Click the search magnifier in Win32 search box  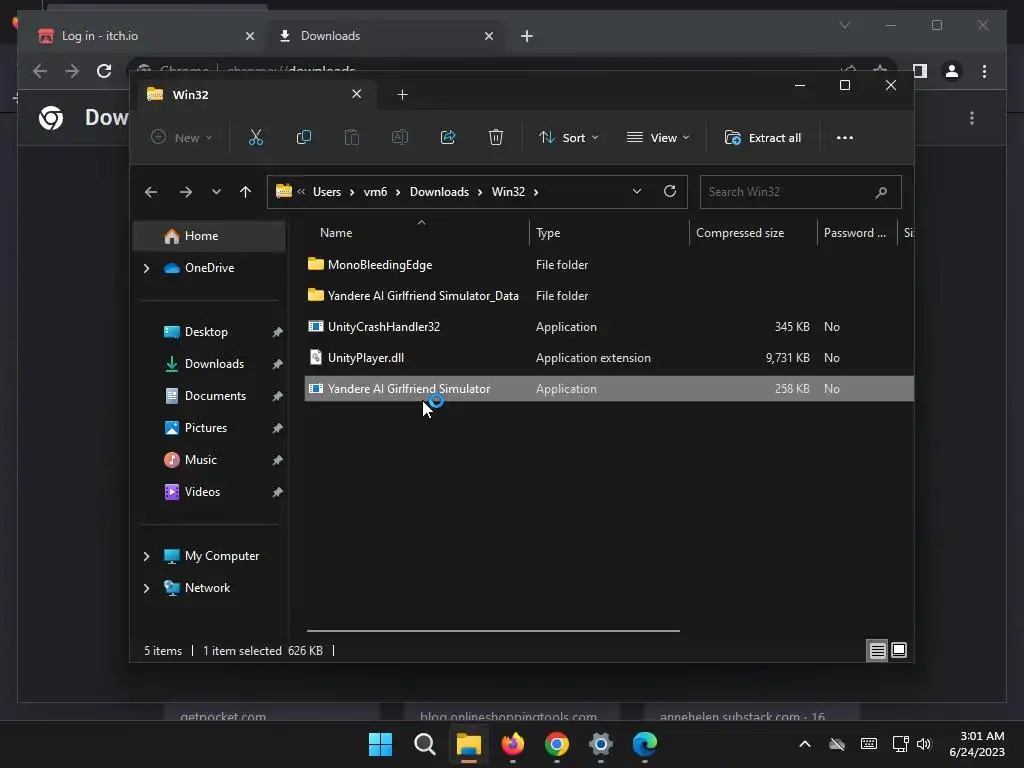tap(881, 192)
